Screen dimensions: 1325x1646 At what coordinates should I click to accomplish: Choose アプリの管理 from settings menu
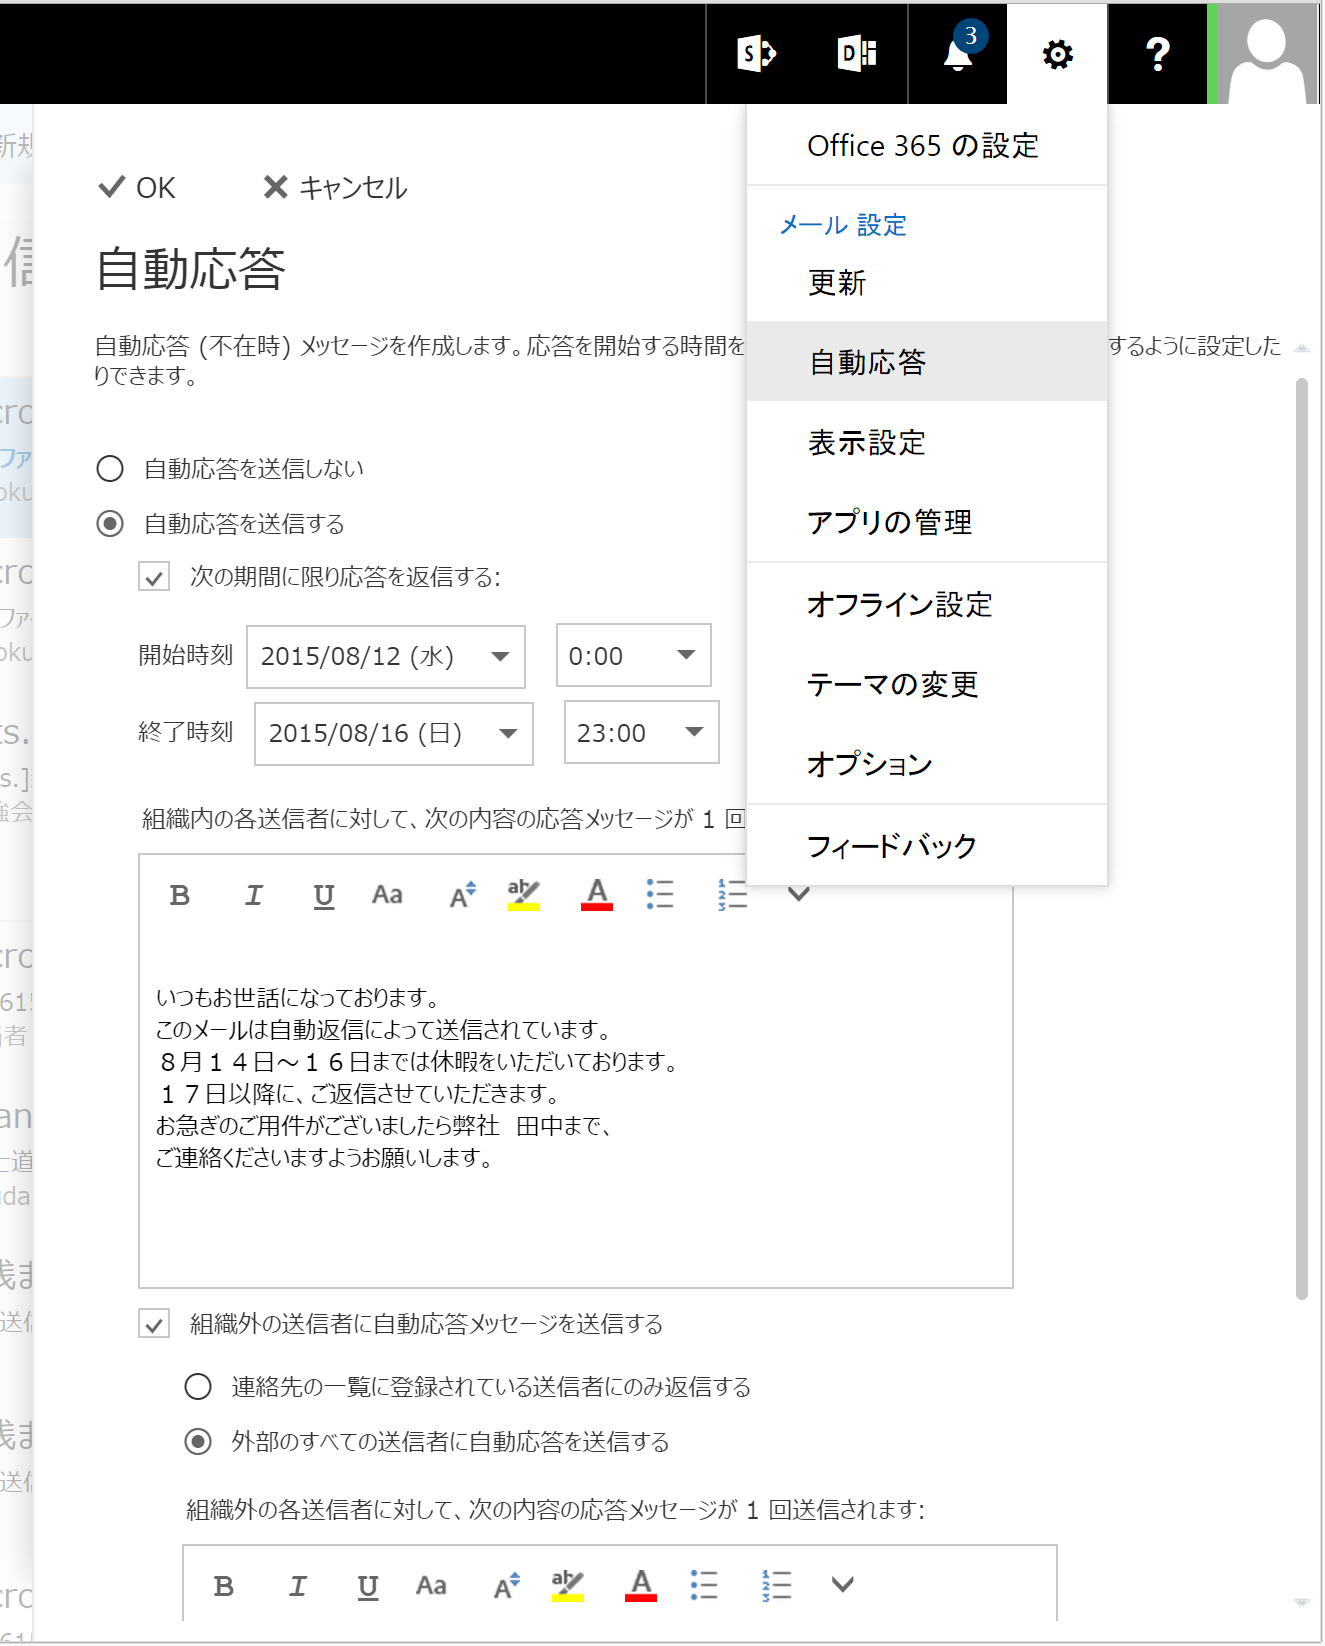tap(927, 522)
